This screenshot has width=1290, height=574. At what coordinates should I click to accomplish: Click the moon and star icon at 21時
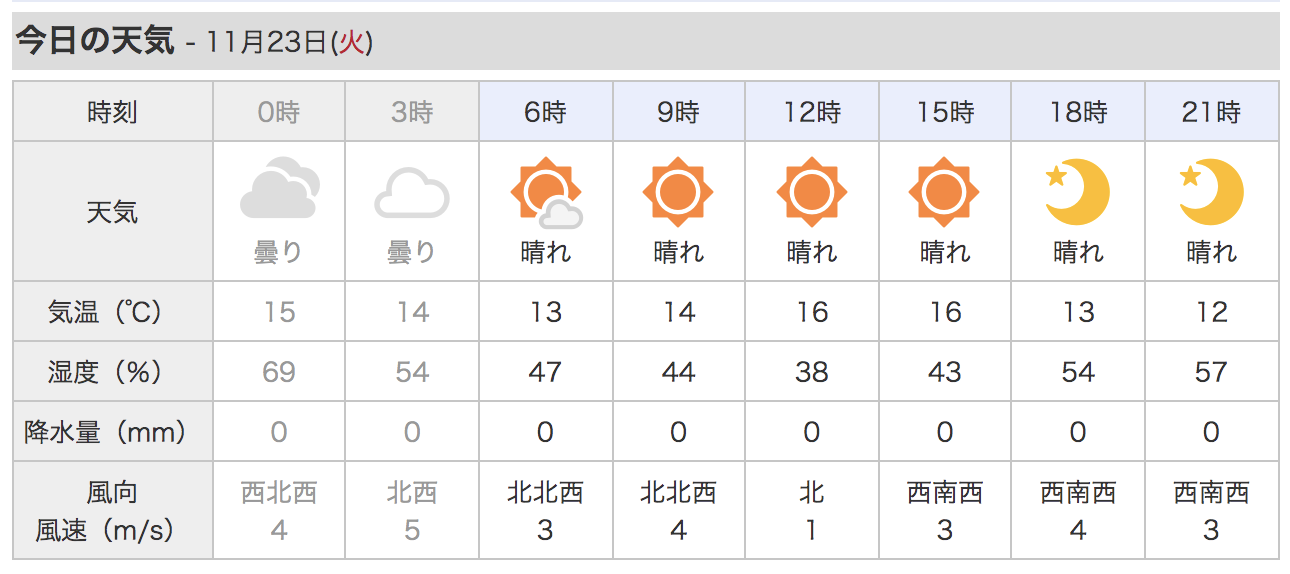(x=1210, y=192)
